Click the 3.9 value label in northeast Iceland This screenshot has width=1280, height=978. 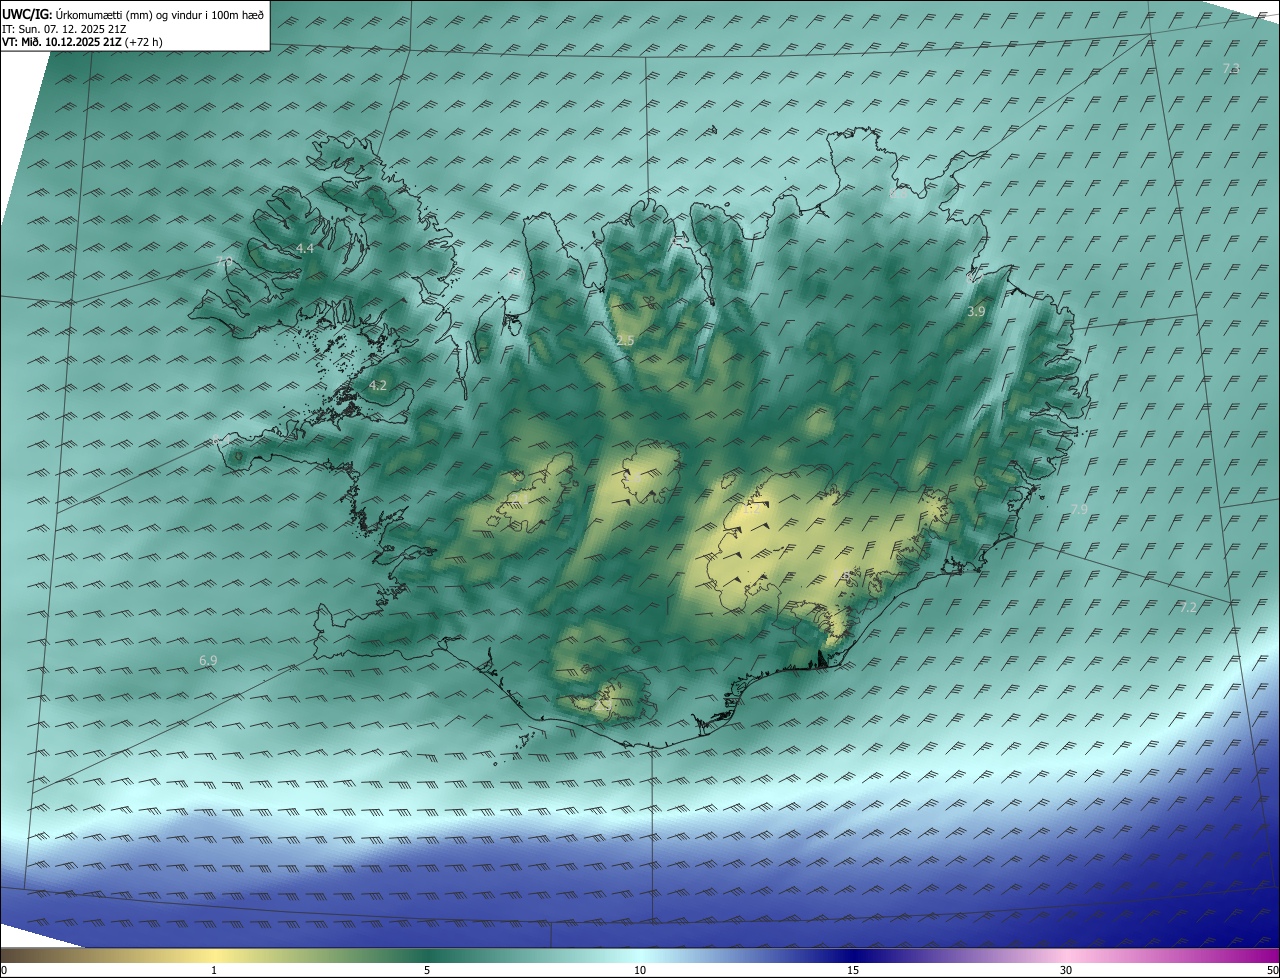click(976, 311)
